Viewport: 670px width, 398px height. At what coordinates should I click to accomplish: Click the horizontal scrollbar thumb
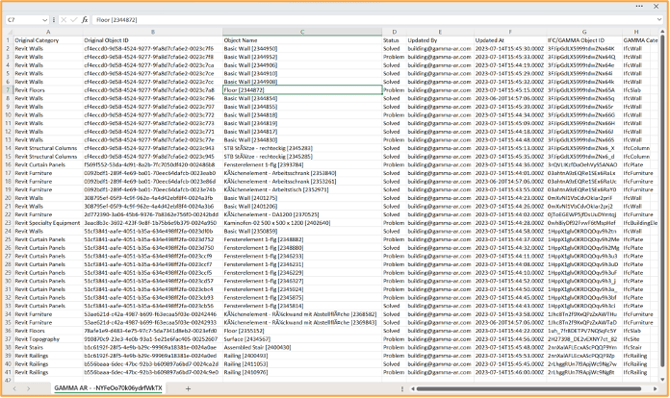tap(529, 389)
